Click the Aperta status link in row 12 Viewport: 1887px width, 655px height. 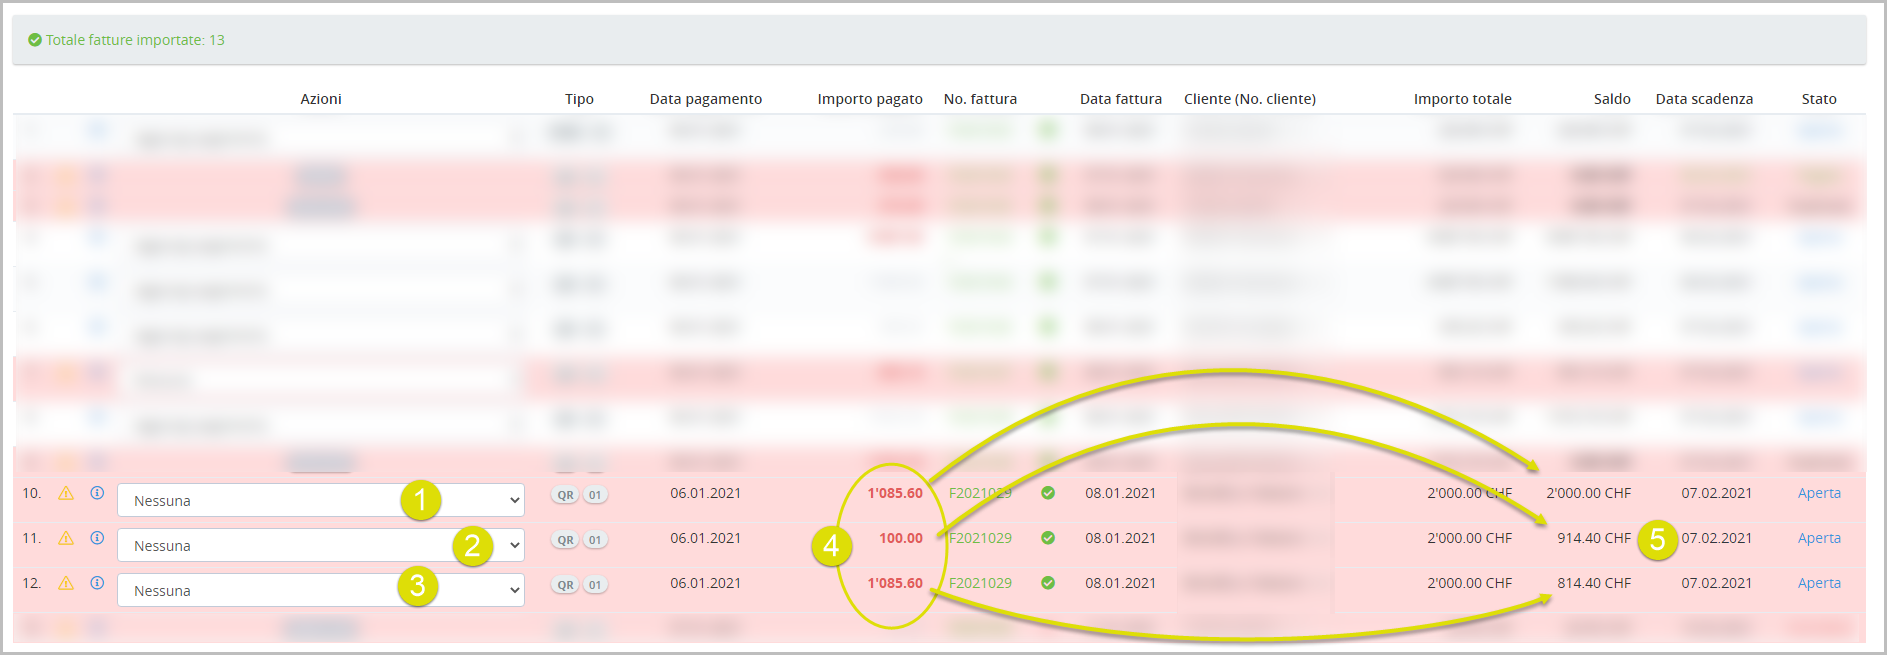coord(1819,583)
